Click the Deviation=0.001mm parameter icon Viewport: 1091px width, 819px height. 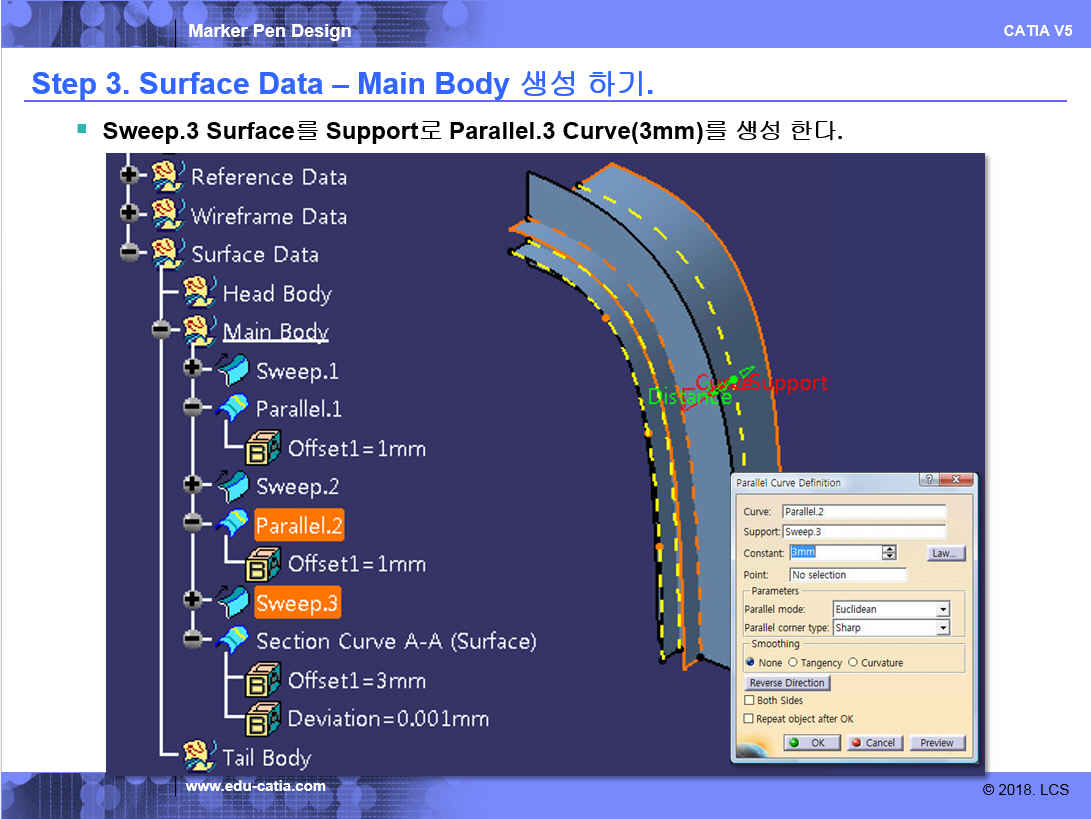click(x=264, y=718)
